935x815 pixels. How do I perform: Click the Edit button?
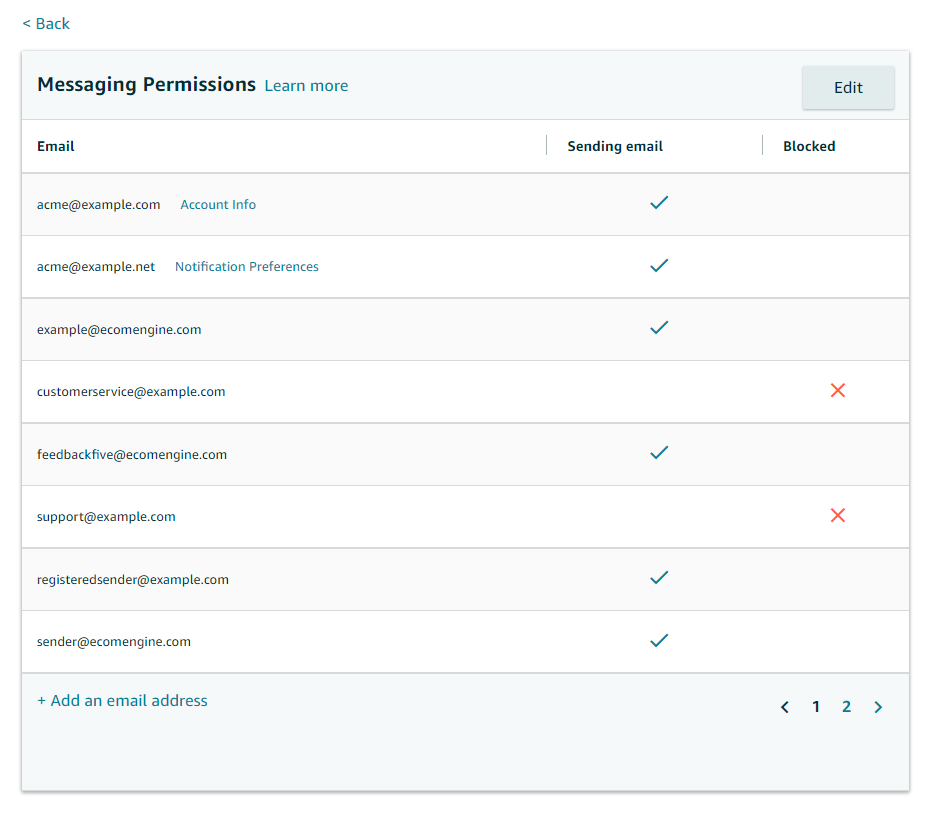pos(848,88)
